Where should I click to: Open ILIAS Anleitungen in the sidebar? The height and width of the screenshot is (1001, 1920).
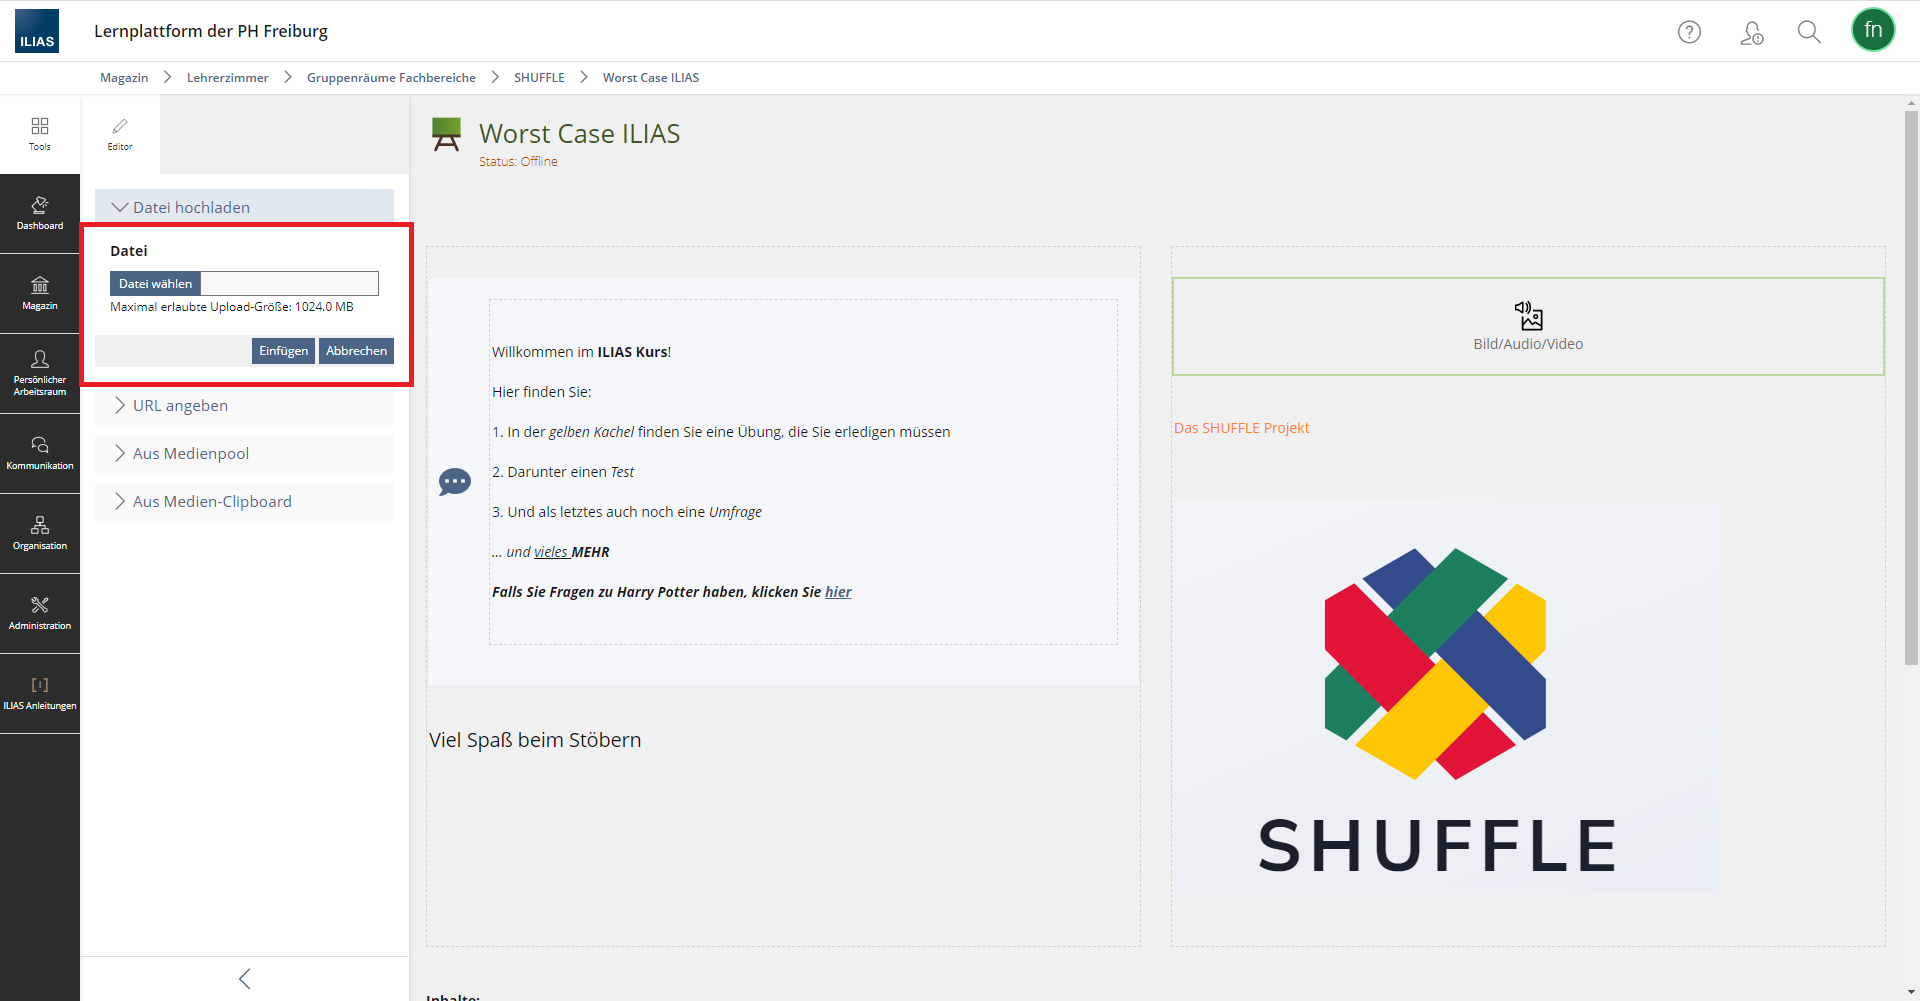40,693
